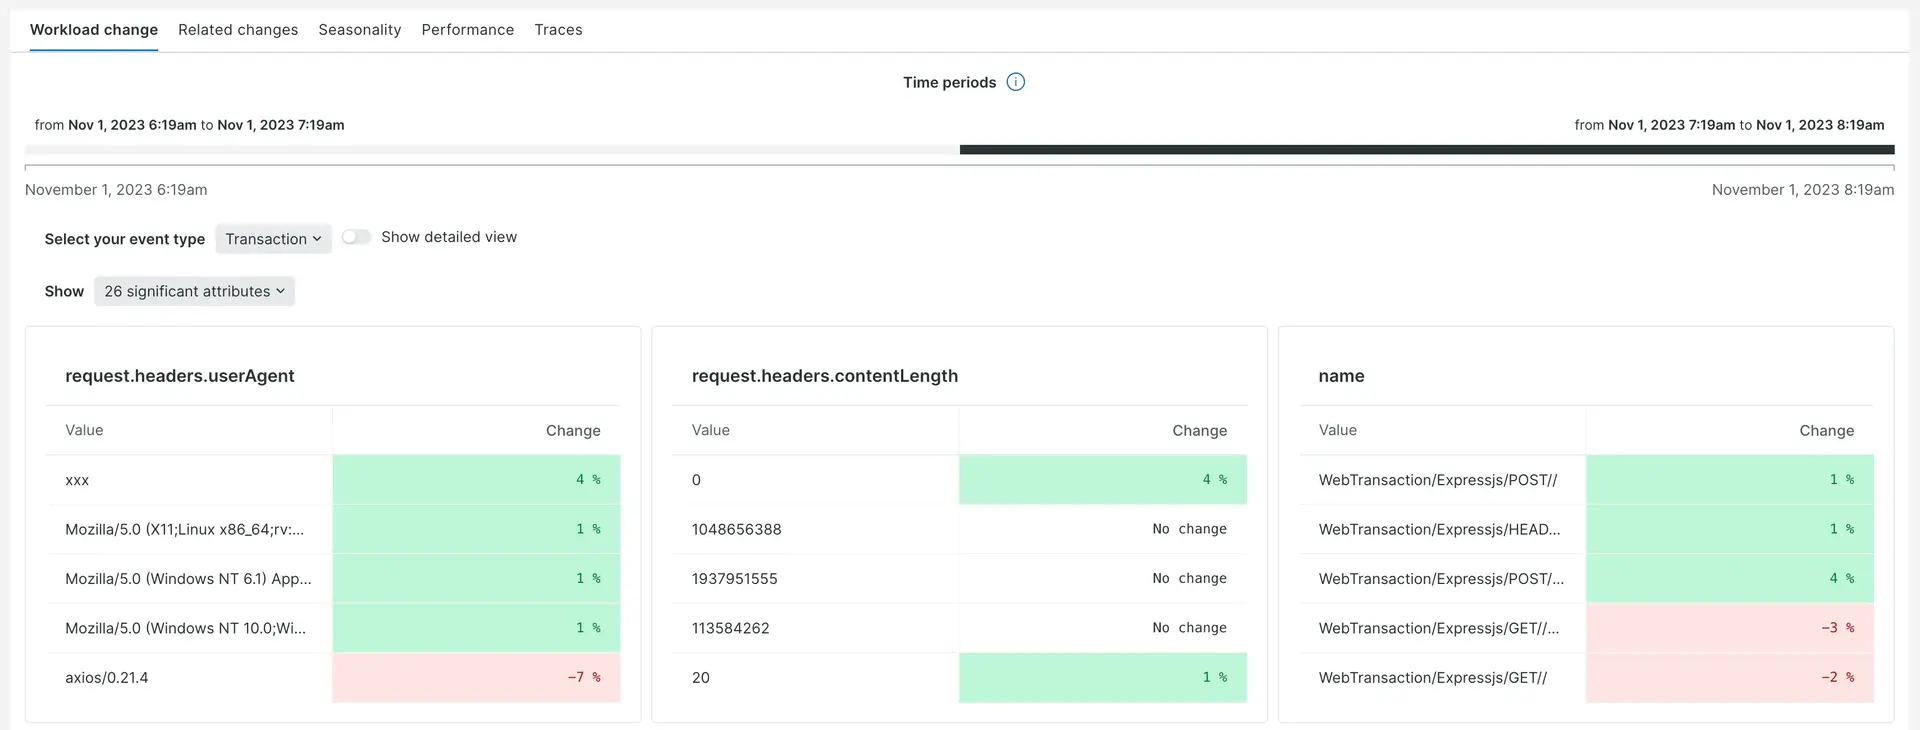Open the Seasonality tab
1920x730 pixels.
[x=359, y=30]
